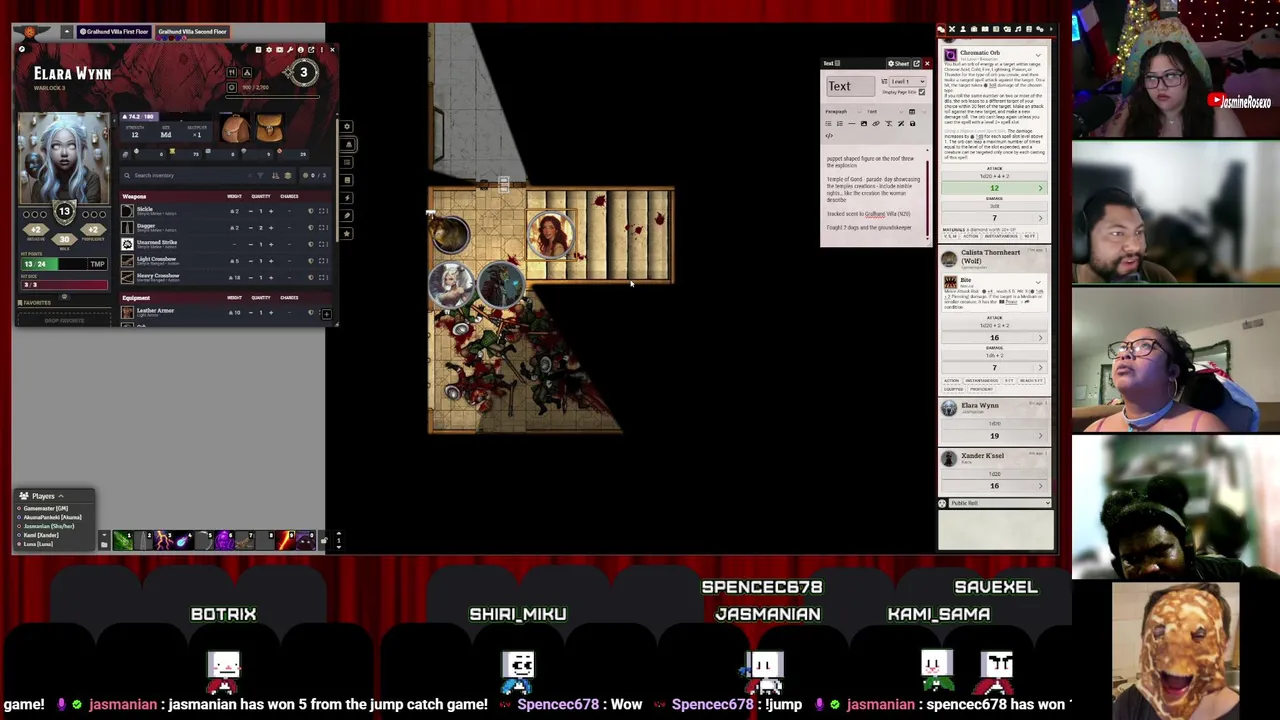Roll the Light Crossbow item icon
Screen dimensions: 1280x720
(x=127, y=261)
